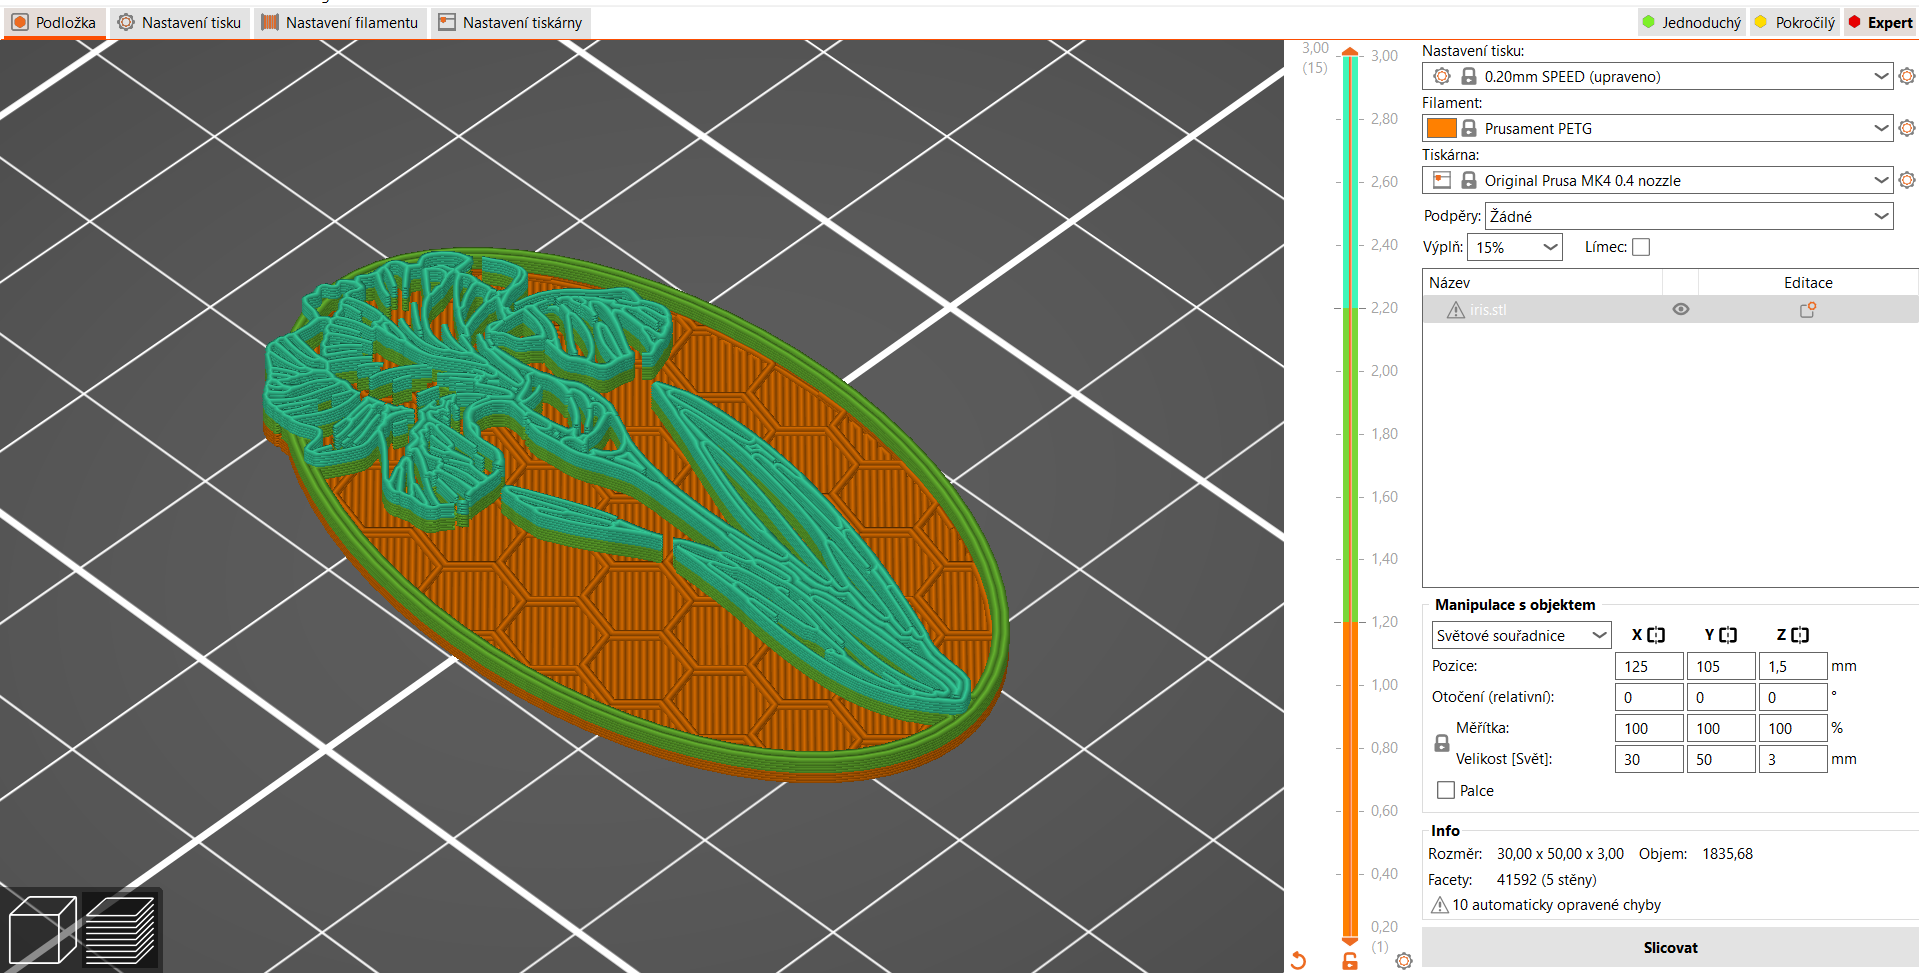
Task: Click Velikost Z field showing 3
Action: tap(1793, 759)
